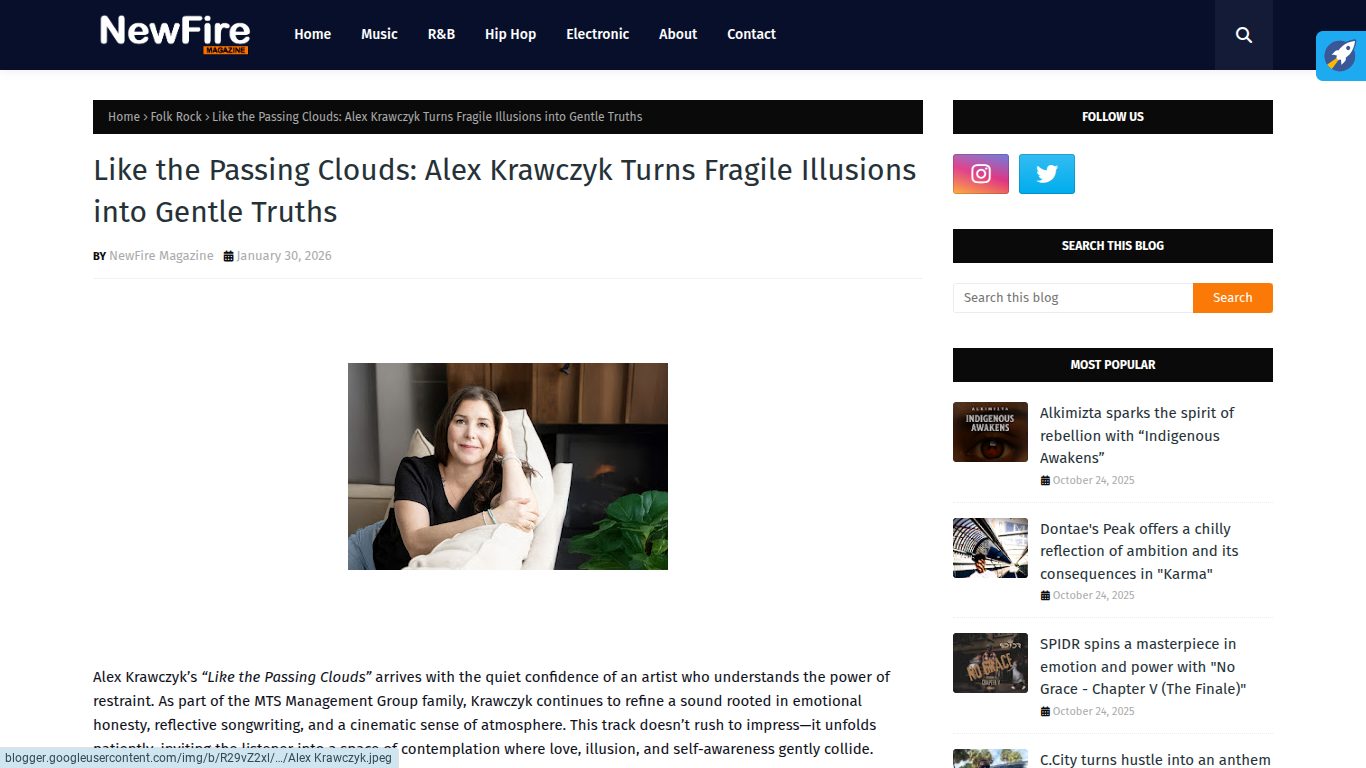
Task: Read the Alkimizta Indigenous Awakens article title
Action: 1137,435
